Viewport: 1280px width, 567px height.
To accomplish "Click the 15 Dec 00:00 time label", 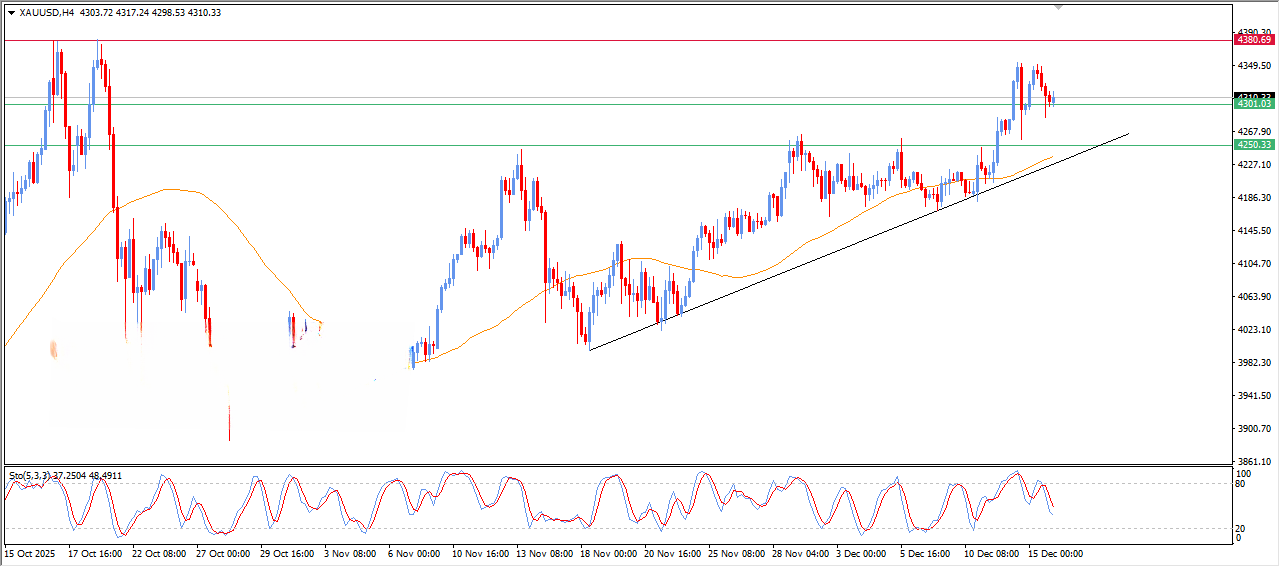I will (x=1055, y=553).
